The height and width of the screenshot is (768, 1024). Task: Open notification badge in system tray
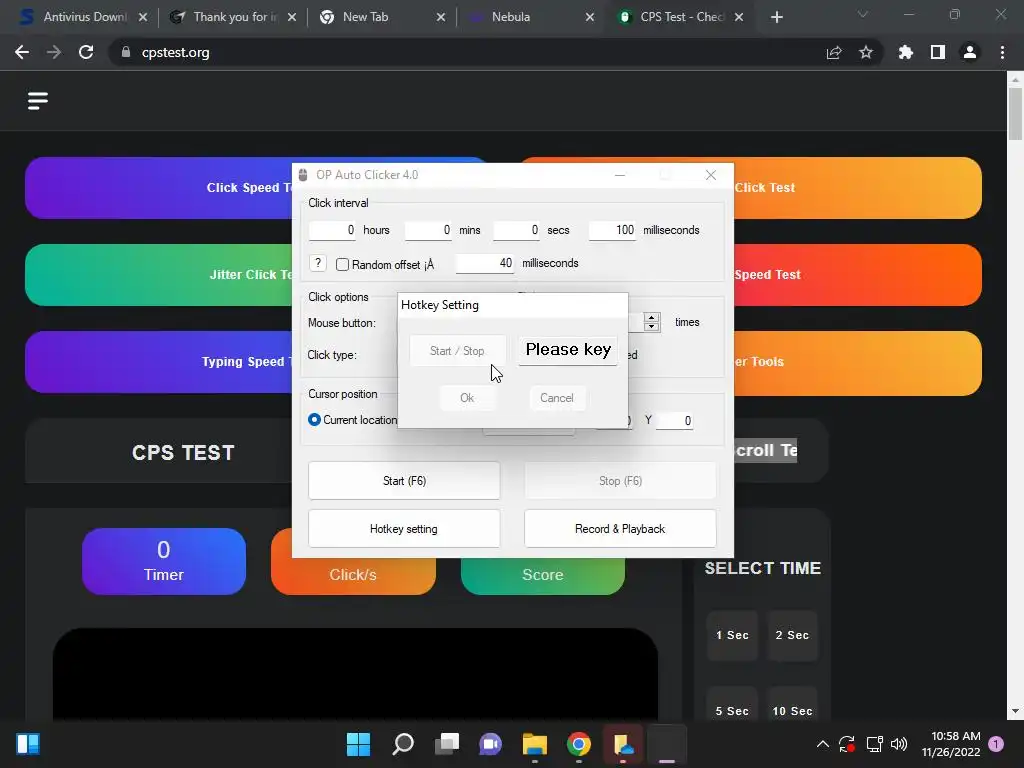996,744
